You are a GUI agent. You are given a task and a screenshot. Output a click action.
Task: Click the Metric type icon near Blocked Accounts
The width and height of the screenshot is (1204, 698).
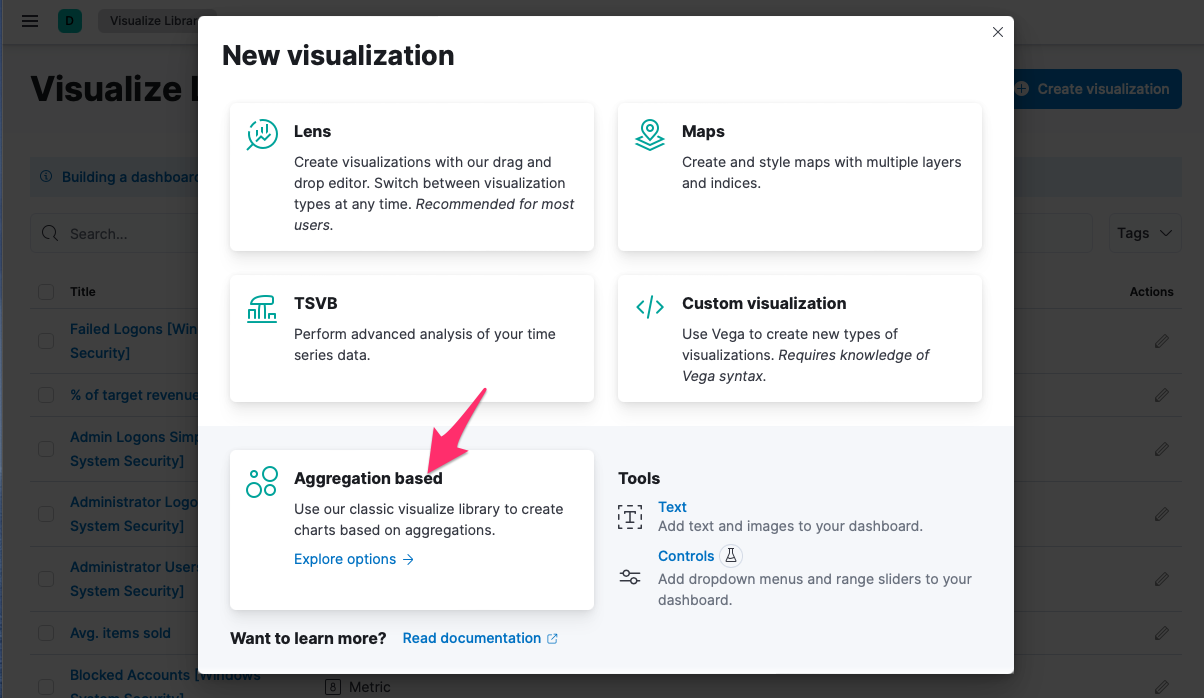(332, 687)
